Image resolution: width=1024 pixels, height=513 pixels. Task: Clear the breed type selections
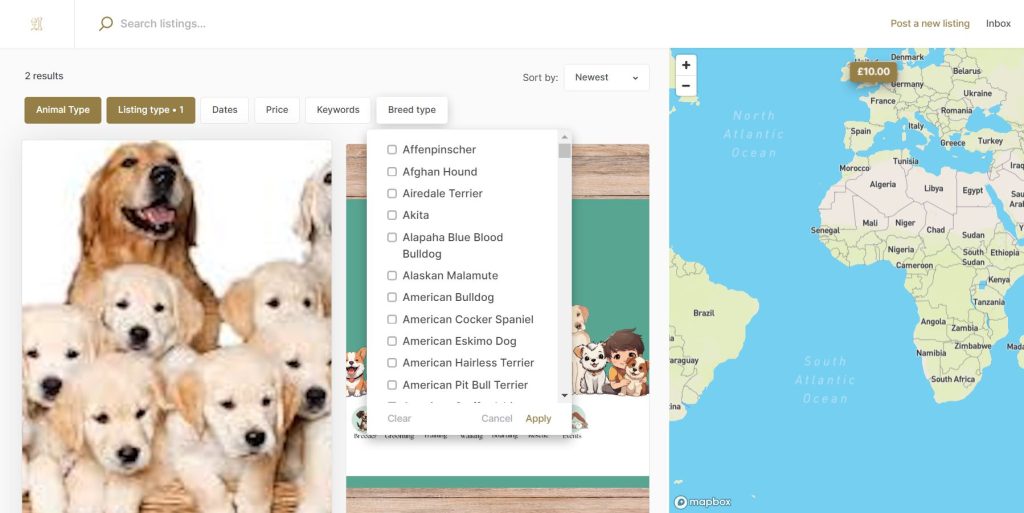coord(399,418)
